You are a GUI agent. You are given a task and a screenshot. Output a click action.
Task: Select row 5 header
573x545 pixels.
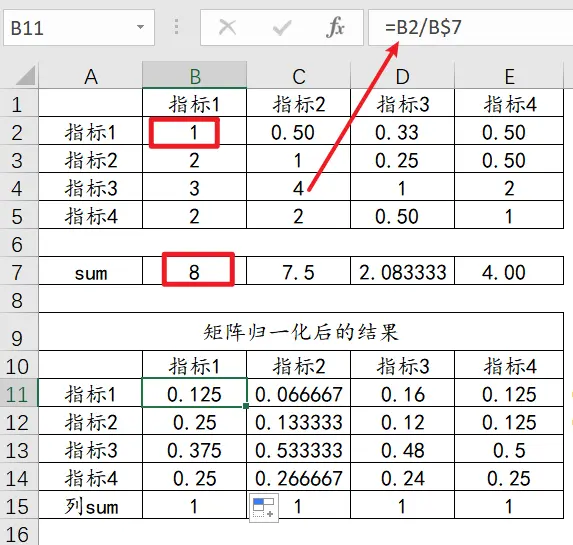(x=19, y=215)
